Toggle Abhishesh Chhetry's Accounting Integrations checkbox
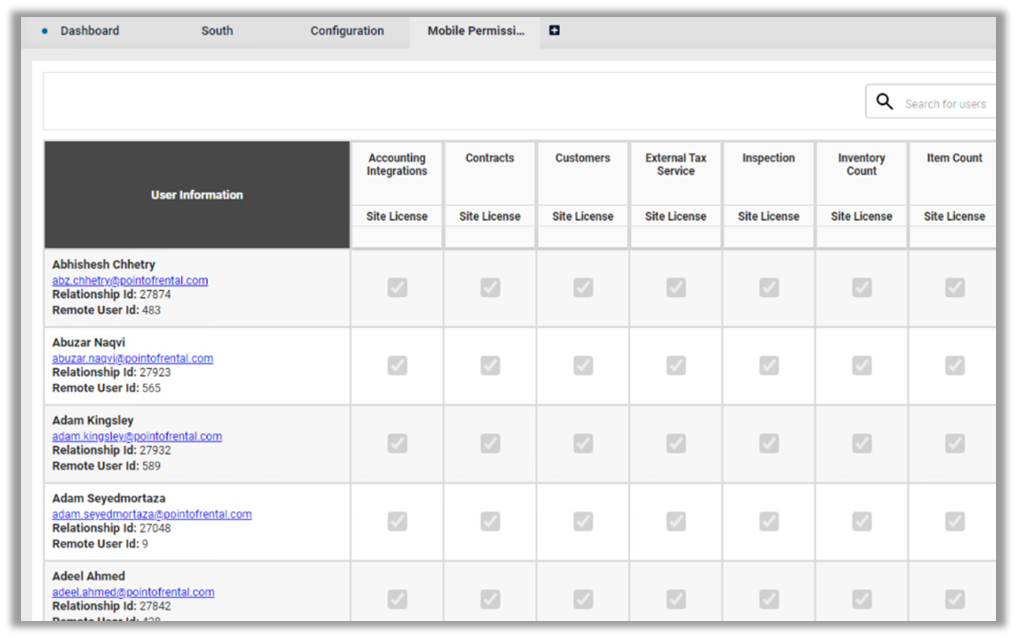 coord(397,288)
